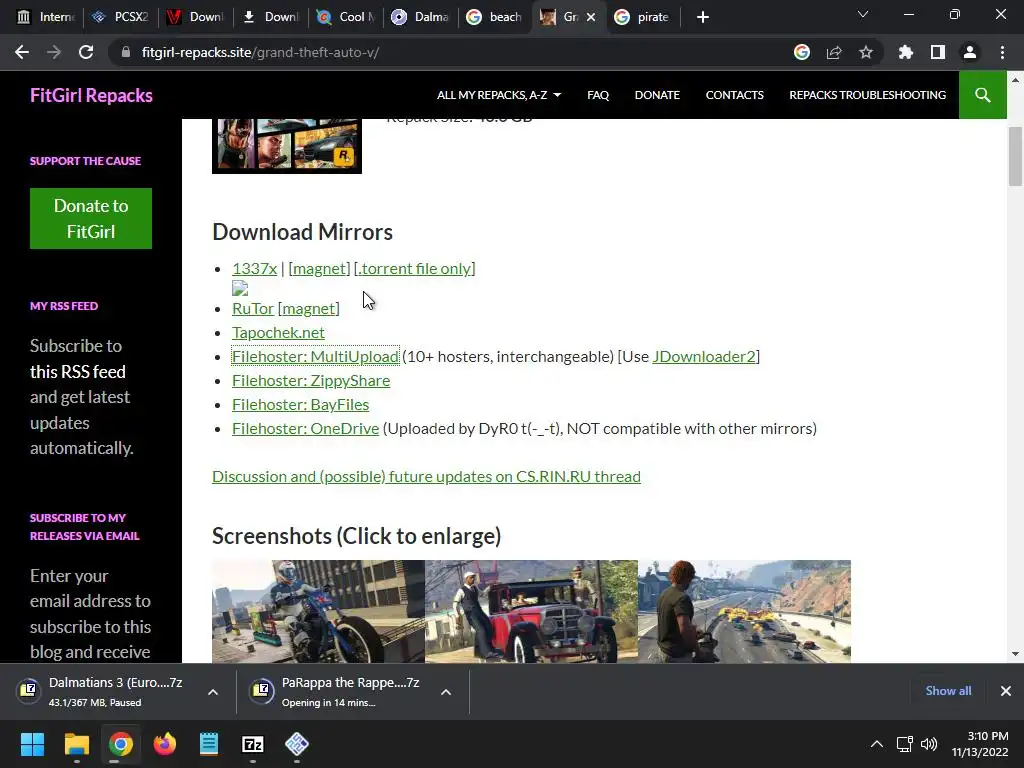Open the Windows Start menu
This screenshot has height=768, width=1024.
click(x=32, y=744)
